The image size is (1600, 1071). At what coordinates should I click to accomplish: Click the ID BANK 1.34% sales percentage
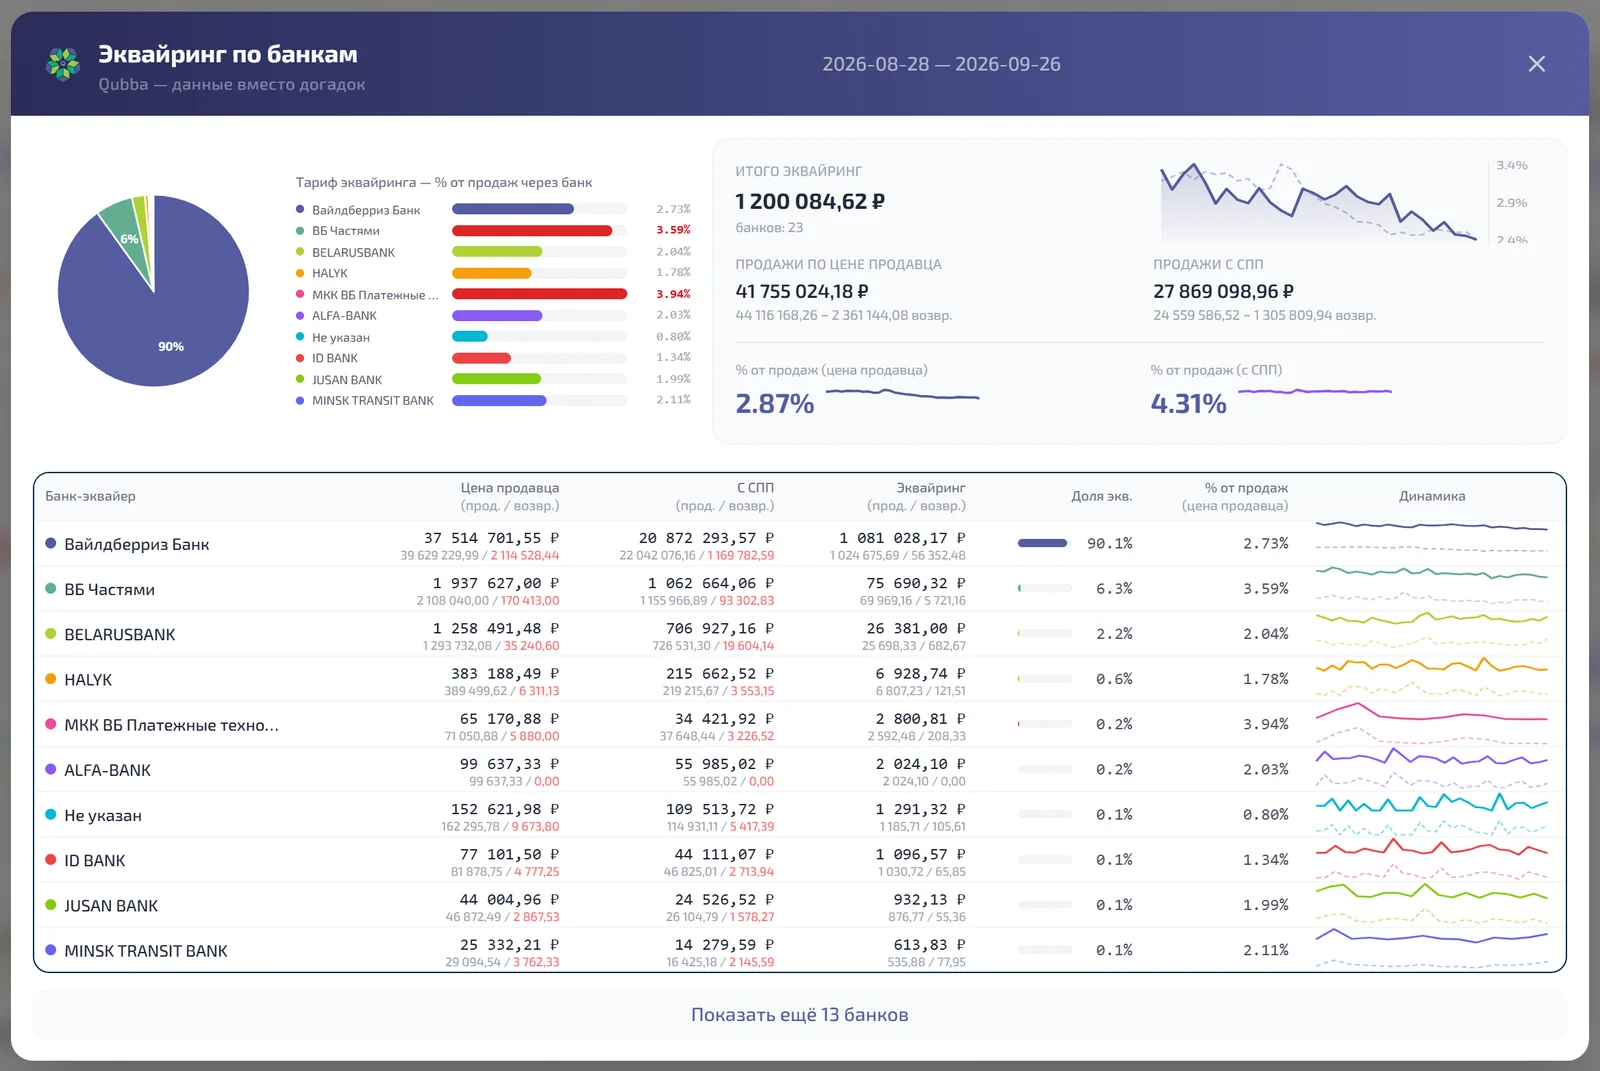click(x=1266, y=859)
